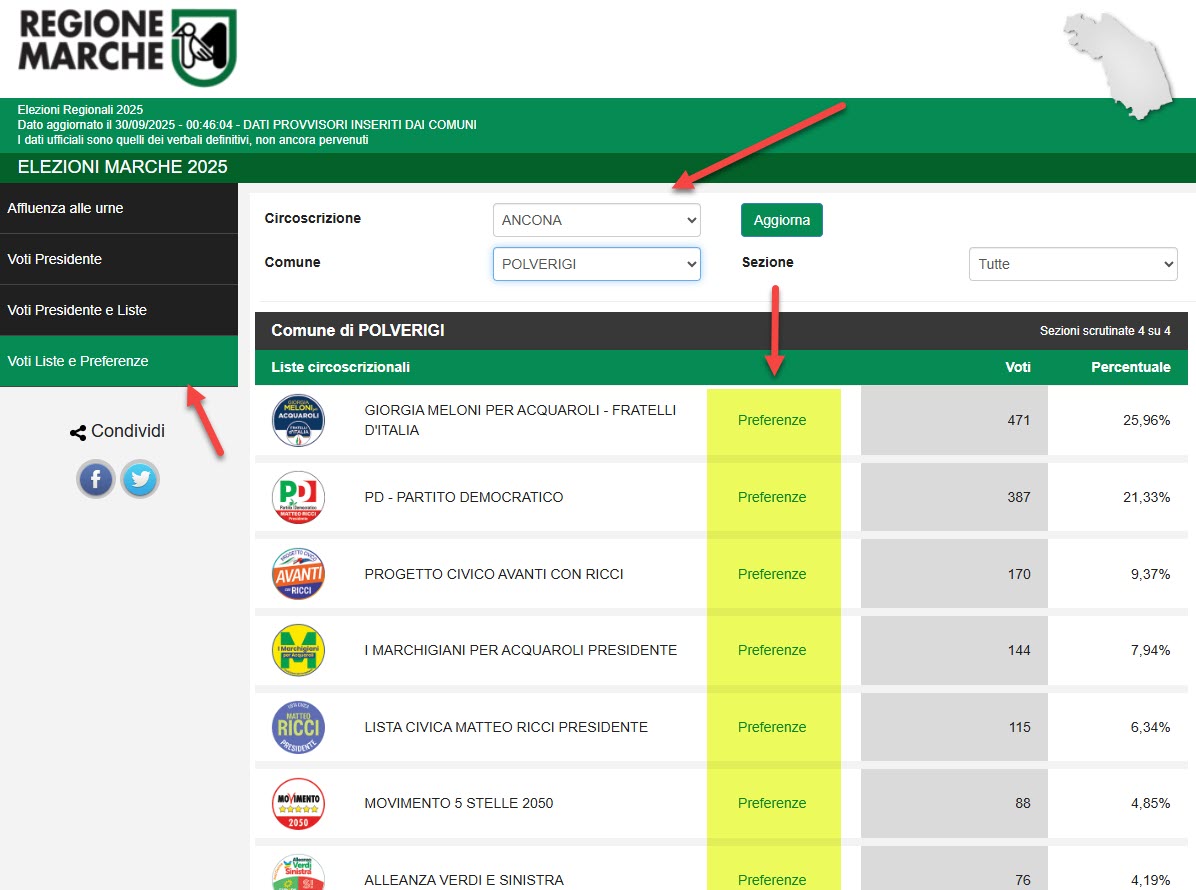Click the Dato aggiornato timestamp line
This screenshot has height=890, width=1196.
247,124
